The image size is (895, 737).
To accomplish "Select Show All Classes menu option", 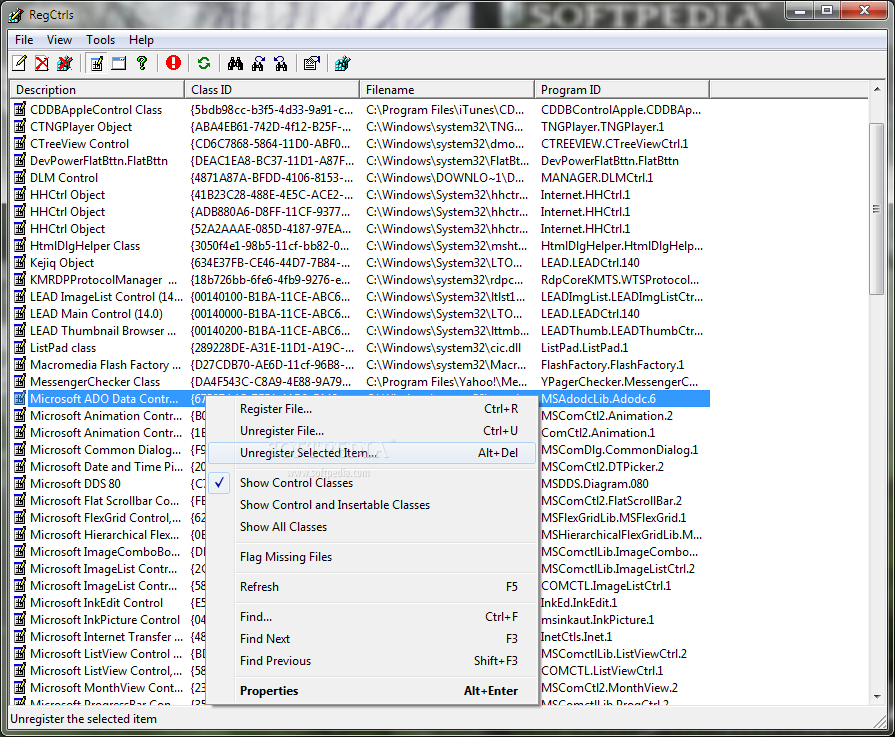I will (x=372, y=527).
